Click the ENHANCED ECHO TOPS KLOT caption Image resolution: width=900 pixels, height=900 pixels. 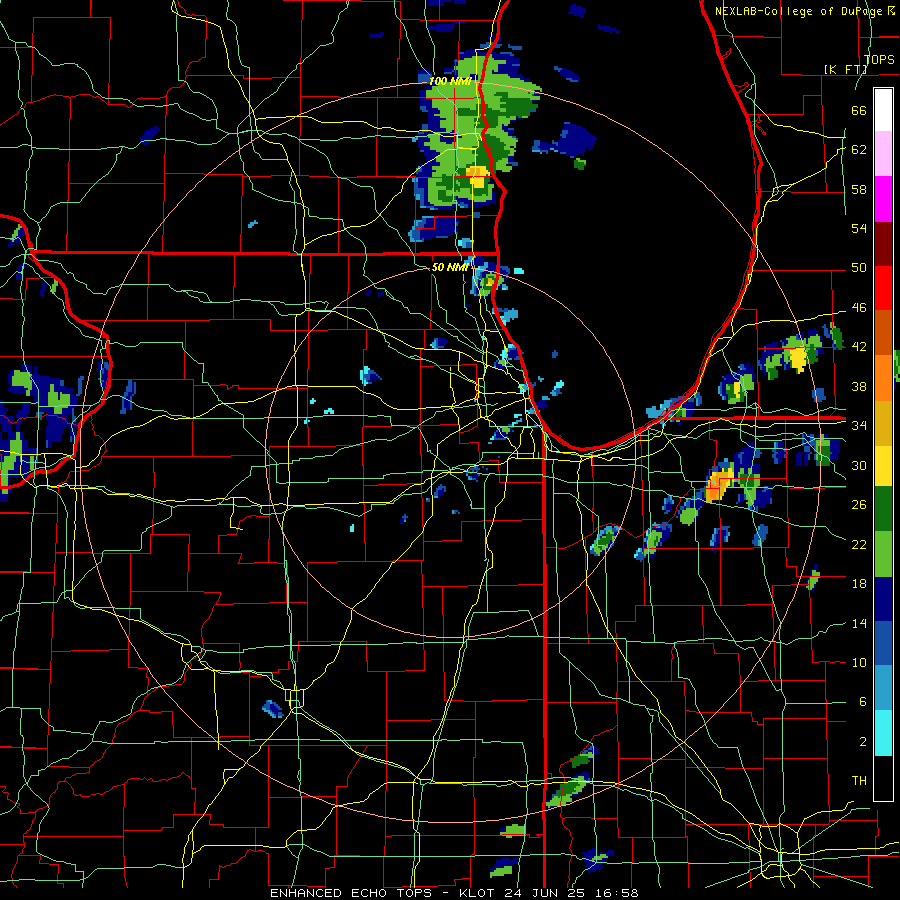pyautogui.click(x=454, y=893)
